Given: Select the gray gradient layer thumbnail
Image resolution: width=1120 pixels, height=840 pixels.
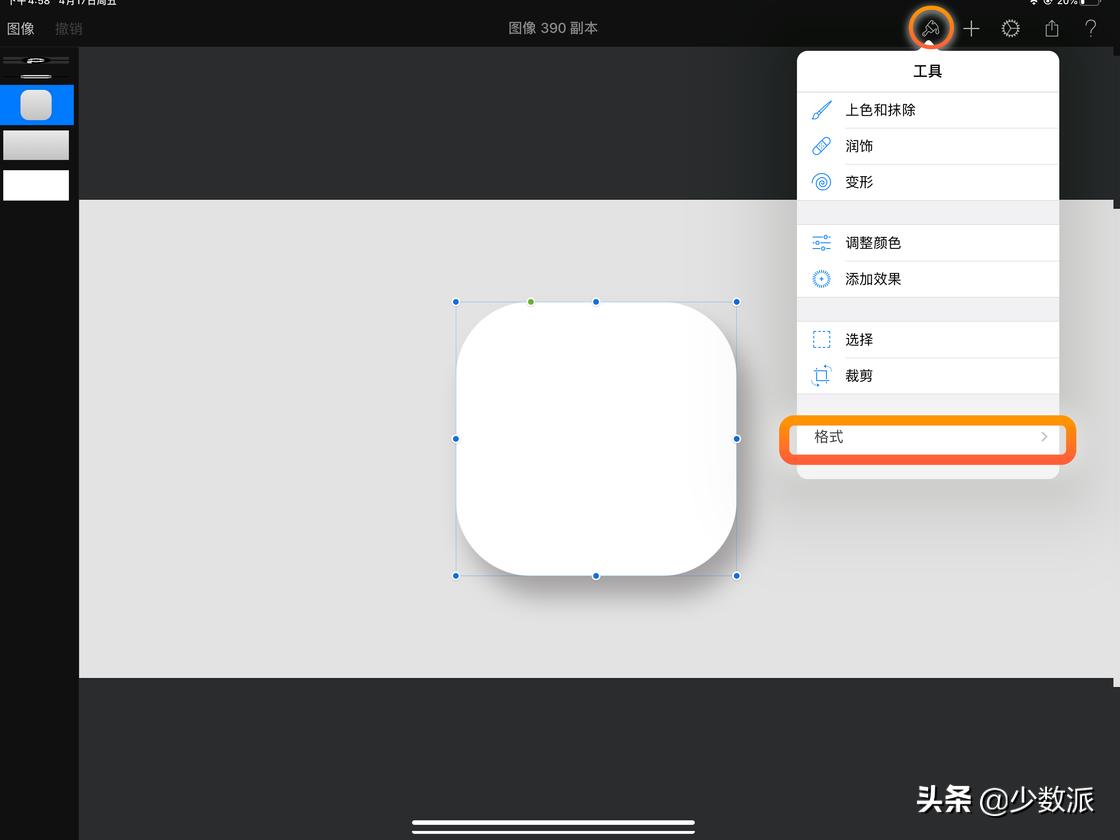Looking at the screenshot, I should (36, 145).
